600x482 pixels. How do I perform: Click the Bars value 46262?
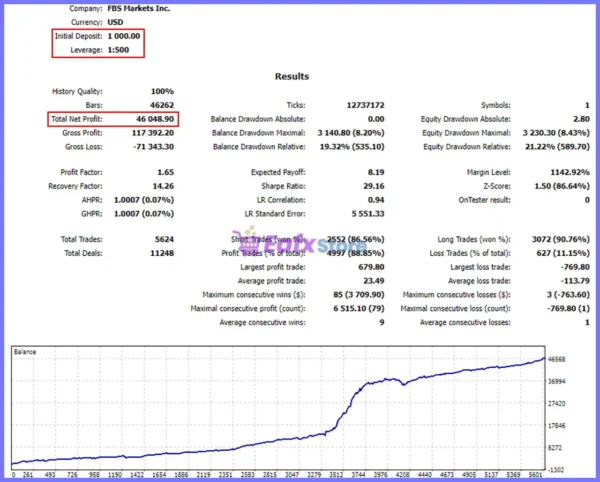click(162, 105)
